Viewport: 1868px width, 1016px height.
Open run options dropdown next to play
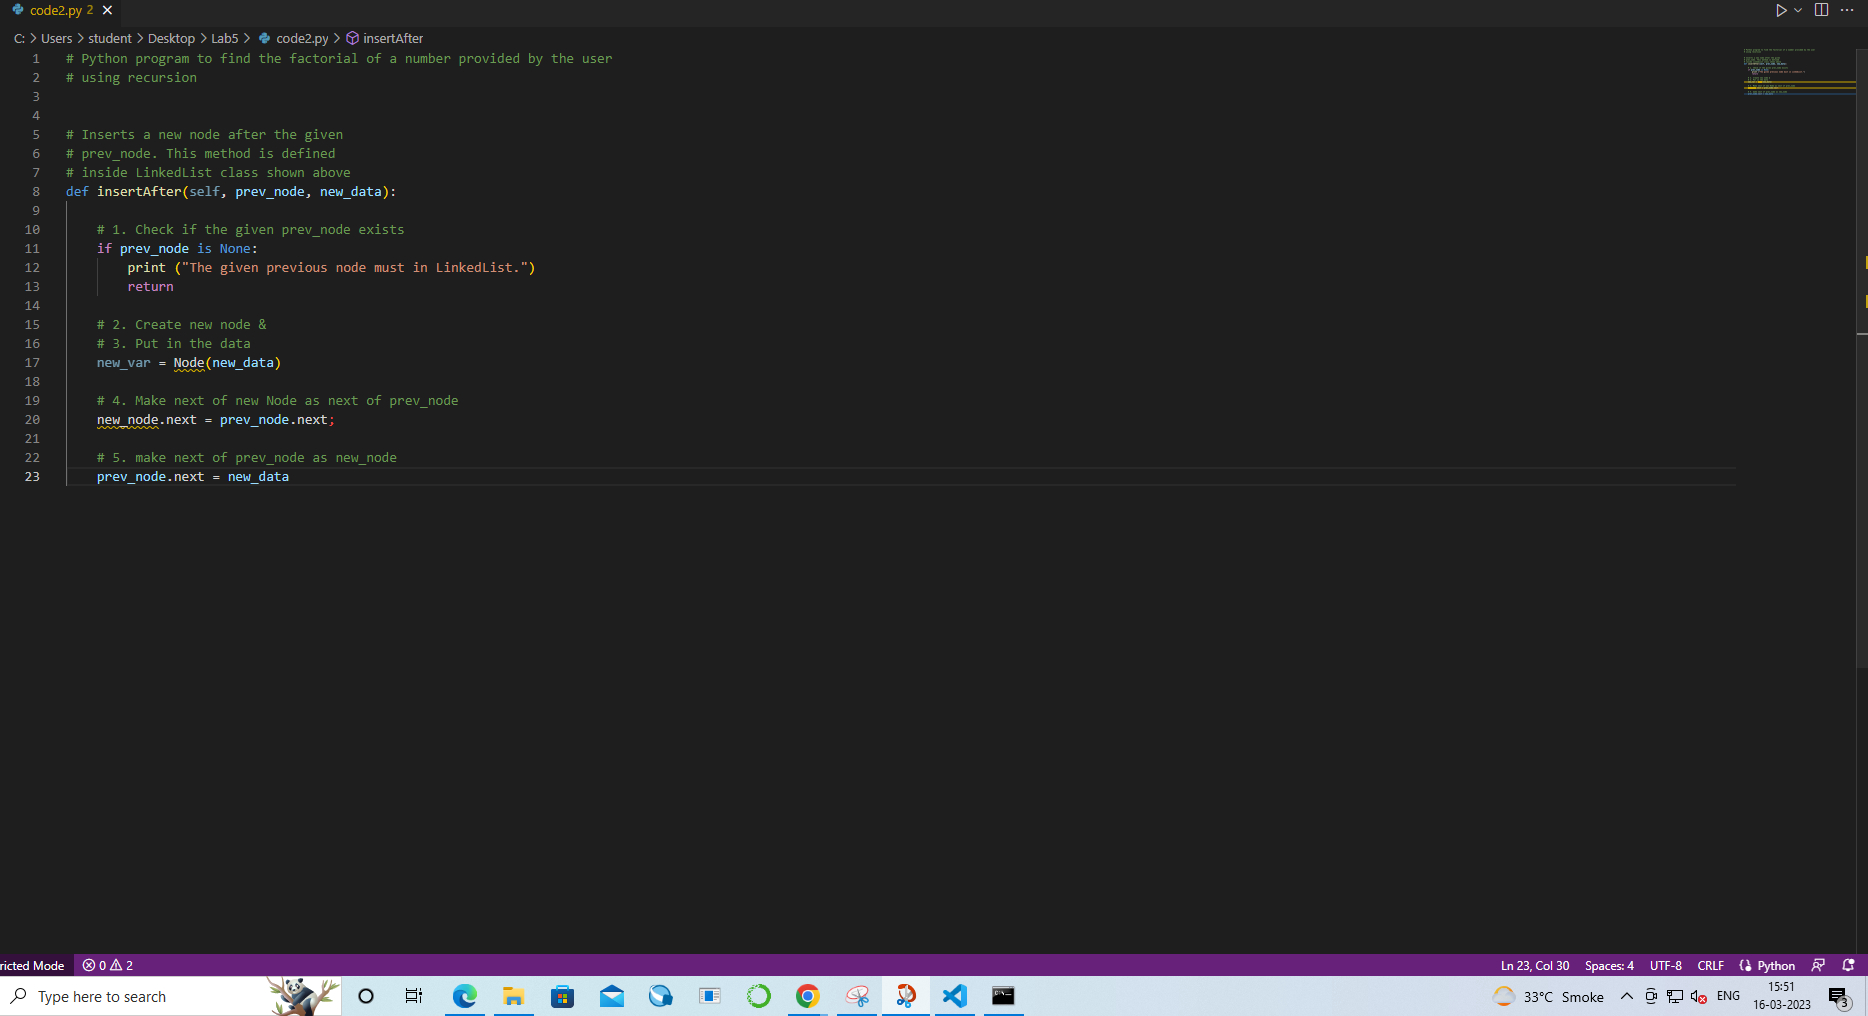[x=1798, y=10]
